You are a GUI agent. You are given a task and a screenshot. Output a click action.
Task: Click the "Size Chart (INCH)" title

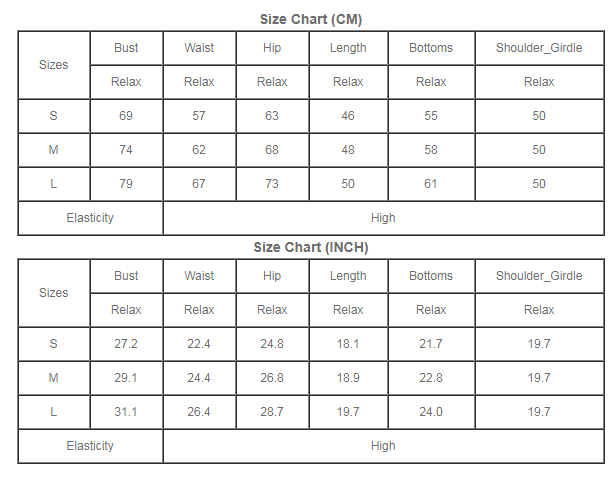(x=310, y=247)
